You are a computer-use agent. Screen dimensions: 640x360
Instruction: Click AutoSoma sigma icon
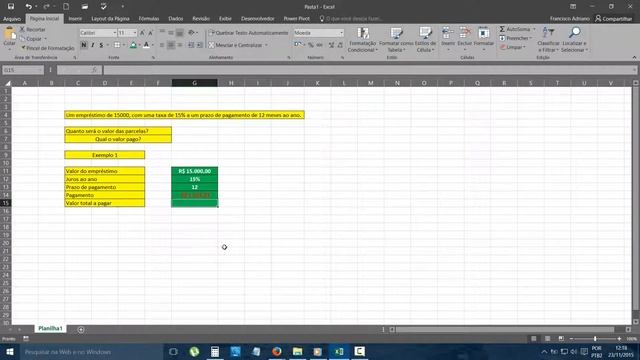502,29
